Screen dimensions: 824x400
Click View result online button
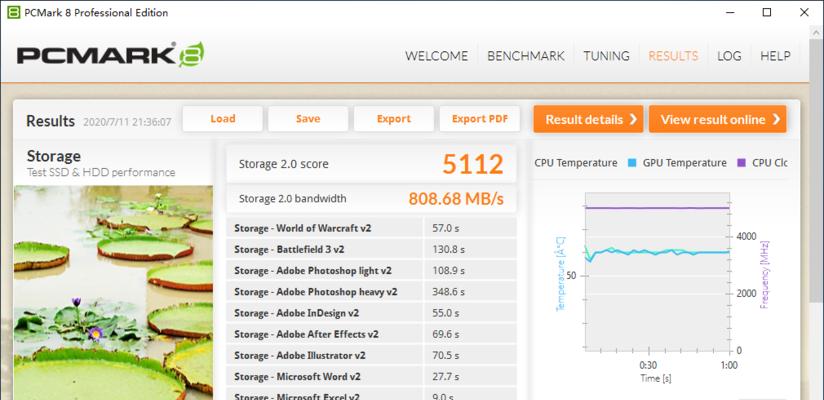[717, 119]
